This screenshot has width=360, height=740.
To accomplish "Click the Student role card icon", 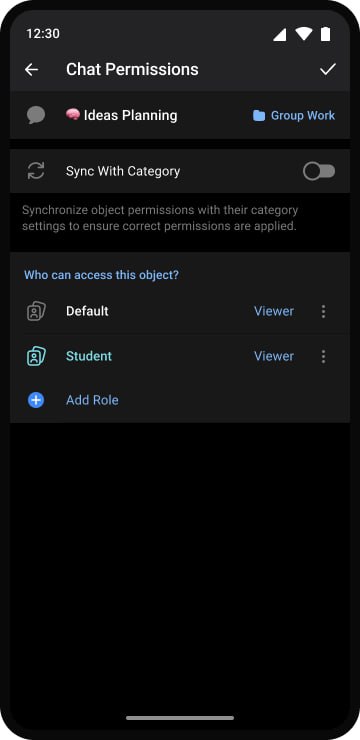I will coord(36,356).
